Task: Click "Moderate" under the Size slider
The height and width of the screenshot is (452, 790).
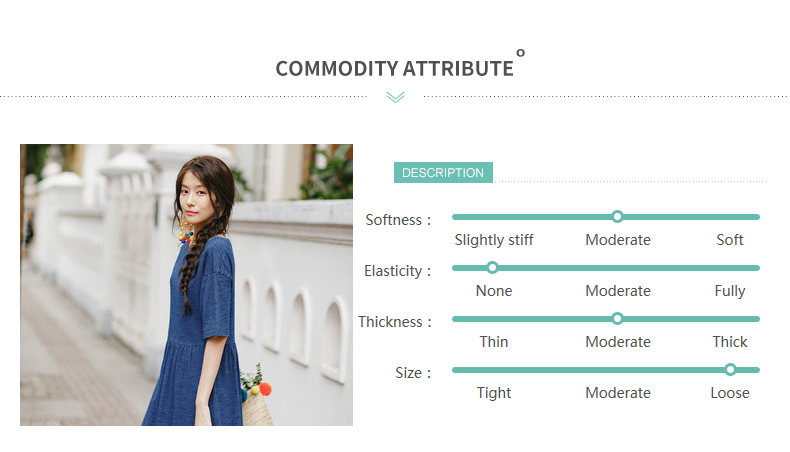Action: [618, 393]
